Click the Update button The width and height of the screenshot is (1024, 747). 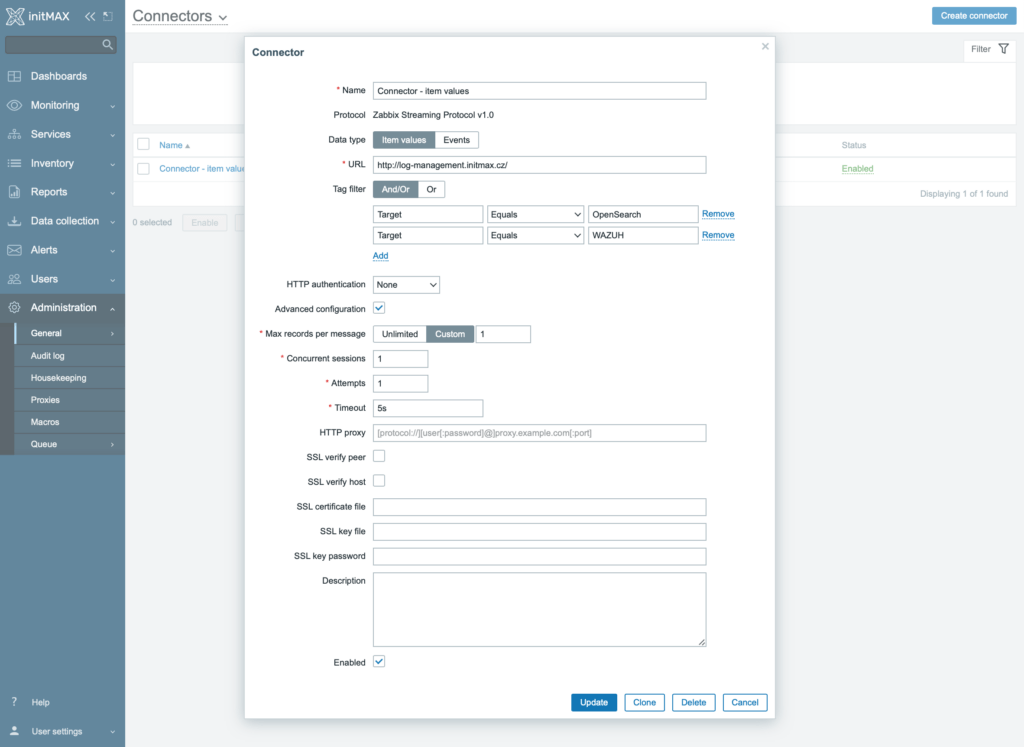[594, 703]
